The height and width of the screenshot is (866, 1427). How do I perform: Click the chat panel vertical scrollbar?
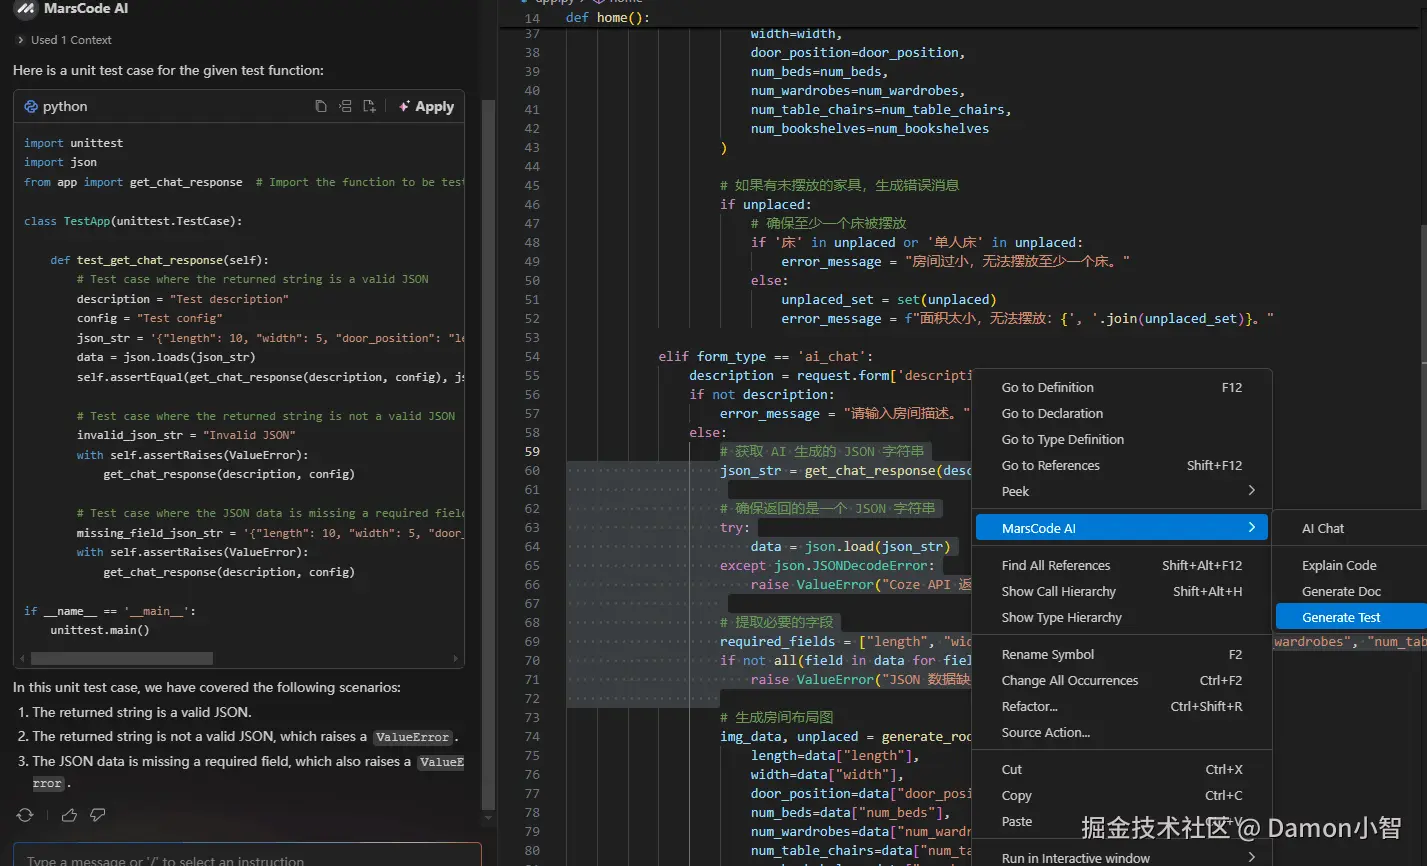click(x=488, y=450)
